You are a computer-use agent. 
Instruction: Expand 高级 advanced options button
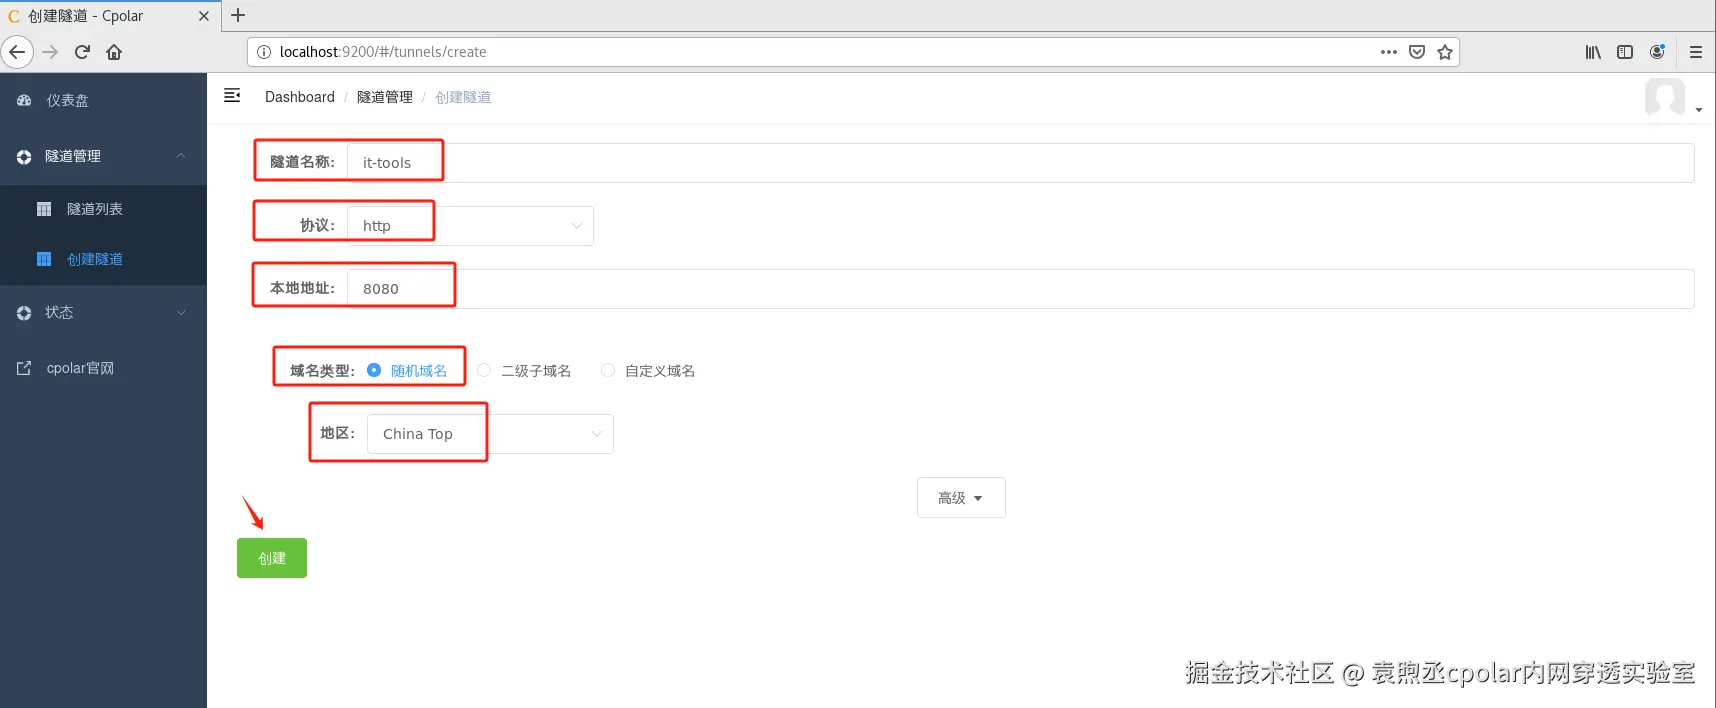(961, 498)
